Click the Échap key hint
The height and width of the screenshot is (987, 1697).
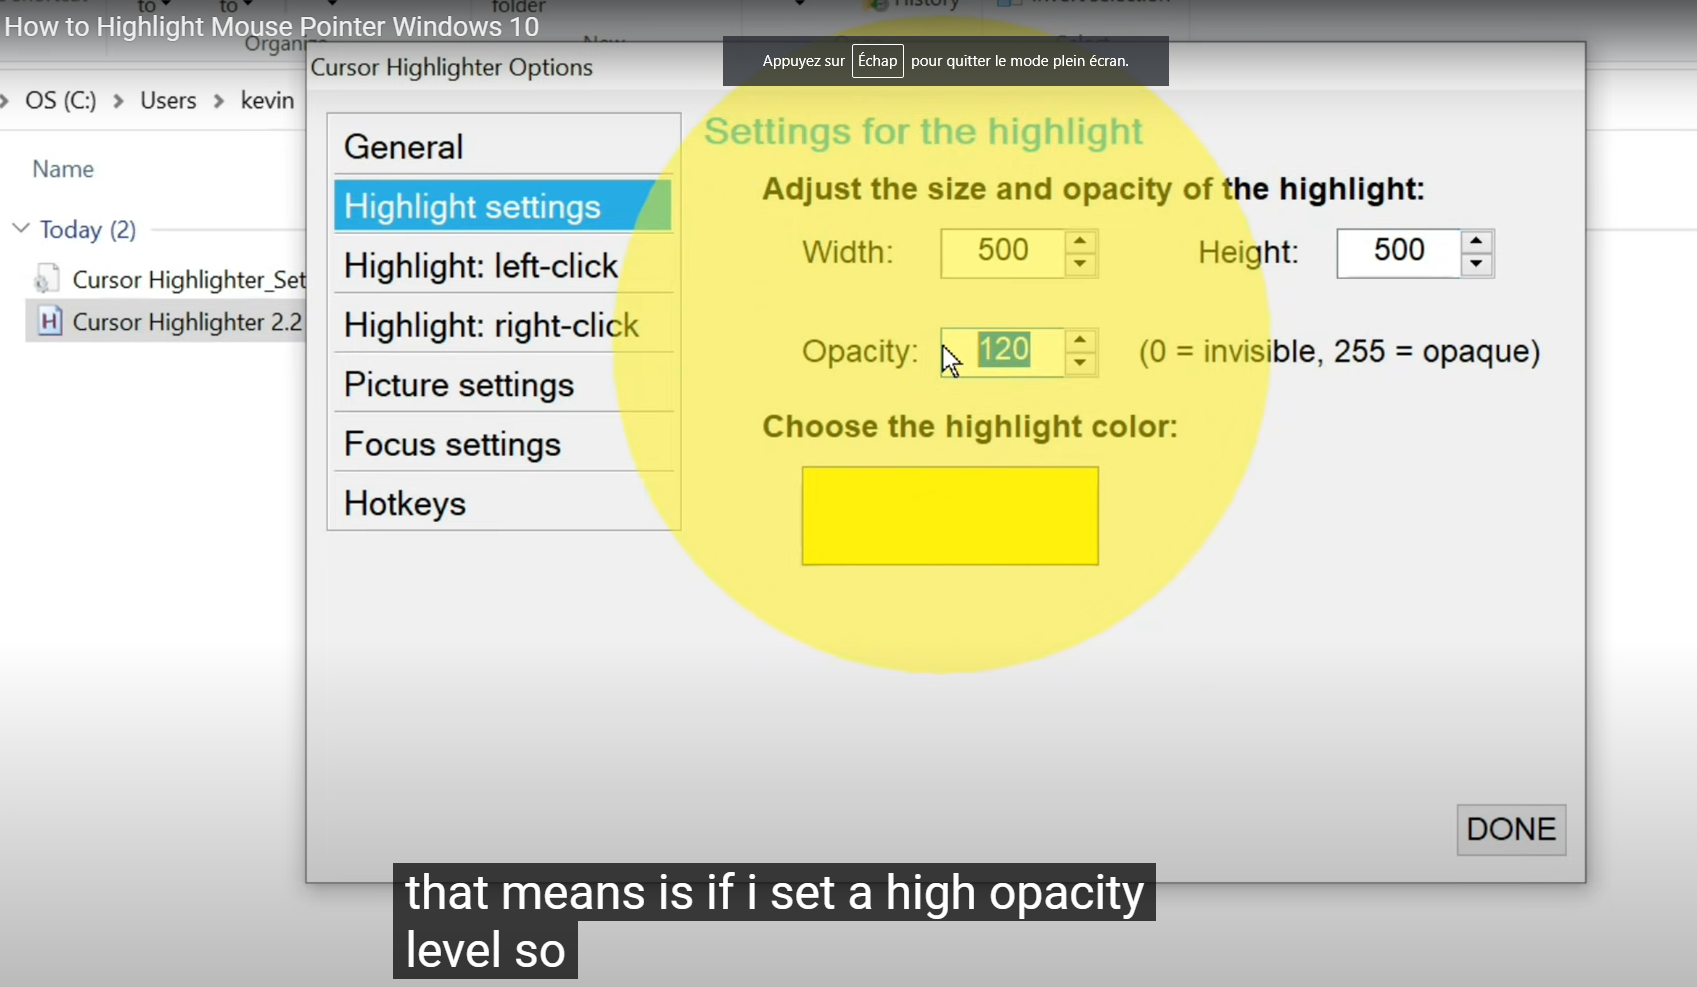coord(878,61)
